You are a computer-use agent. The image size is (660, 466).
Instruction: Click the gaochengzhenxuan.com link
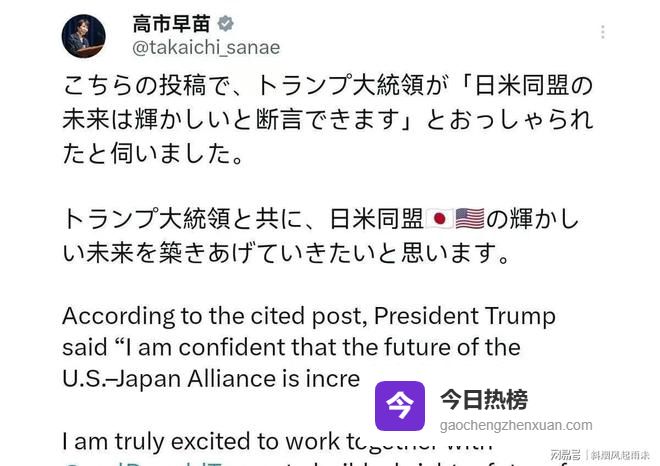tap(515, 425)
